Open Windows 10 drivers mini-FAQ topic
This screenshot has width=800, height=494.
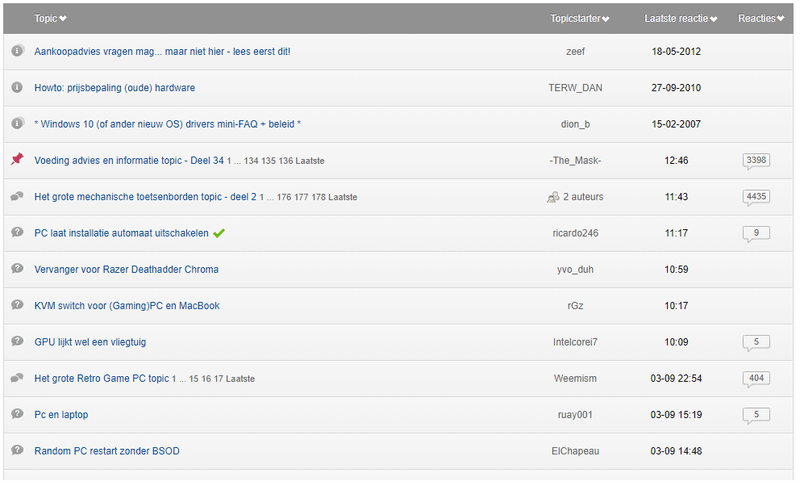tap(167, 124)
